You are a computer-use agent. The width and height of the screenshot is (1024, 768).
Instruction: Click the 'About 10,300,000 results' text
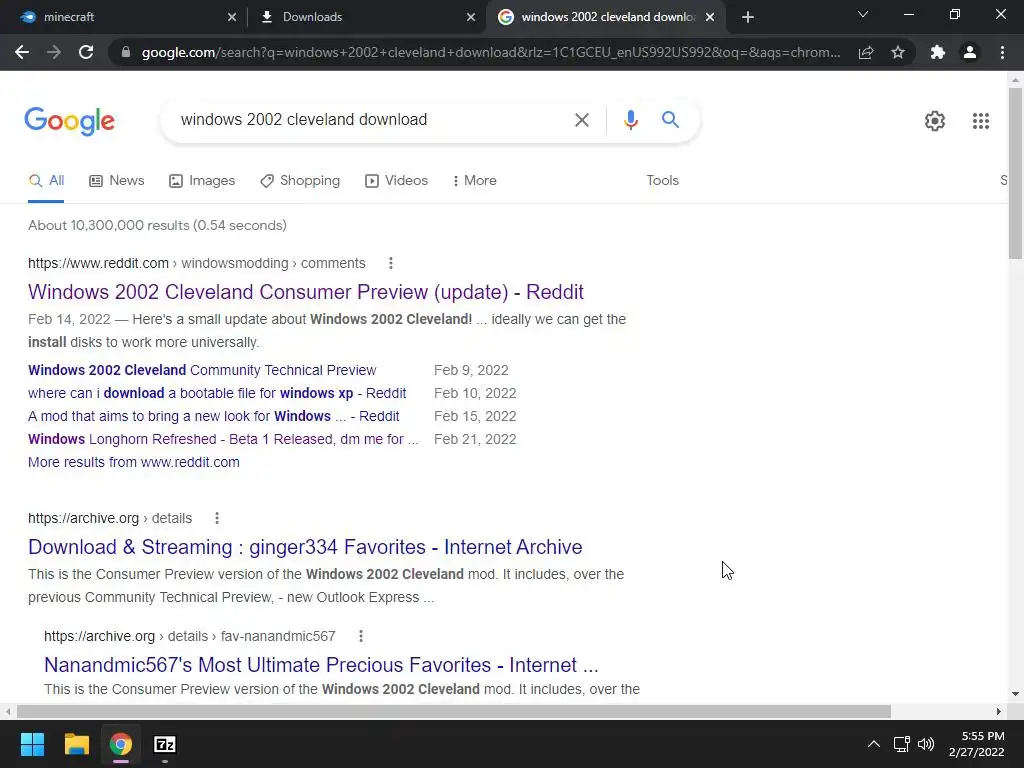[x=157, y=225]
